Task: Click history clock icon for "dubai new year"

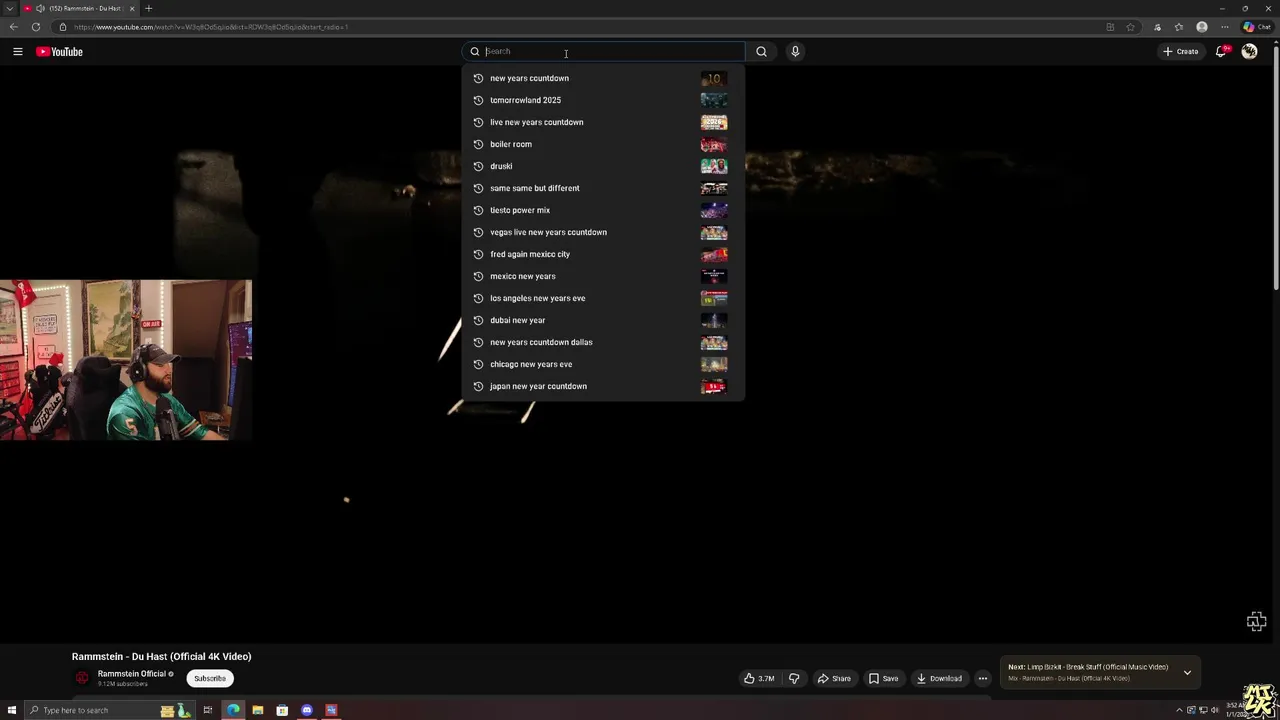Action: [x=478, y=320]
